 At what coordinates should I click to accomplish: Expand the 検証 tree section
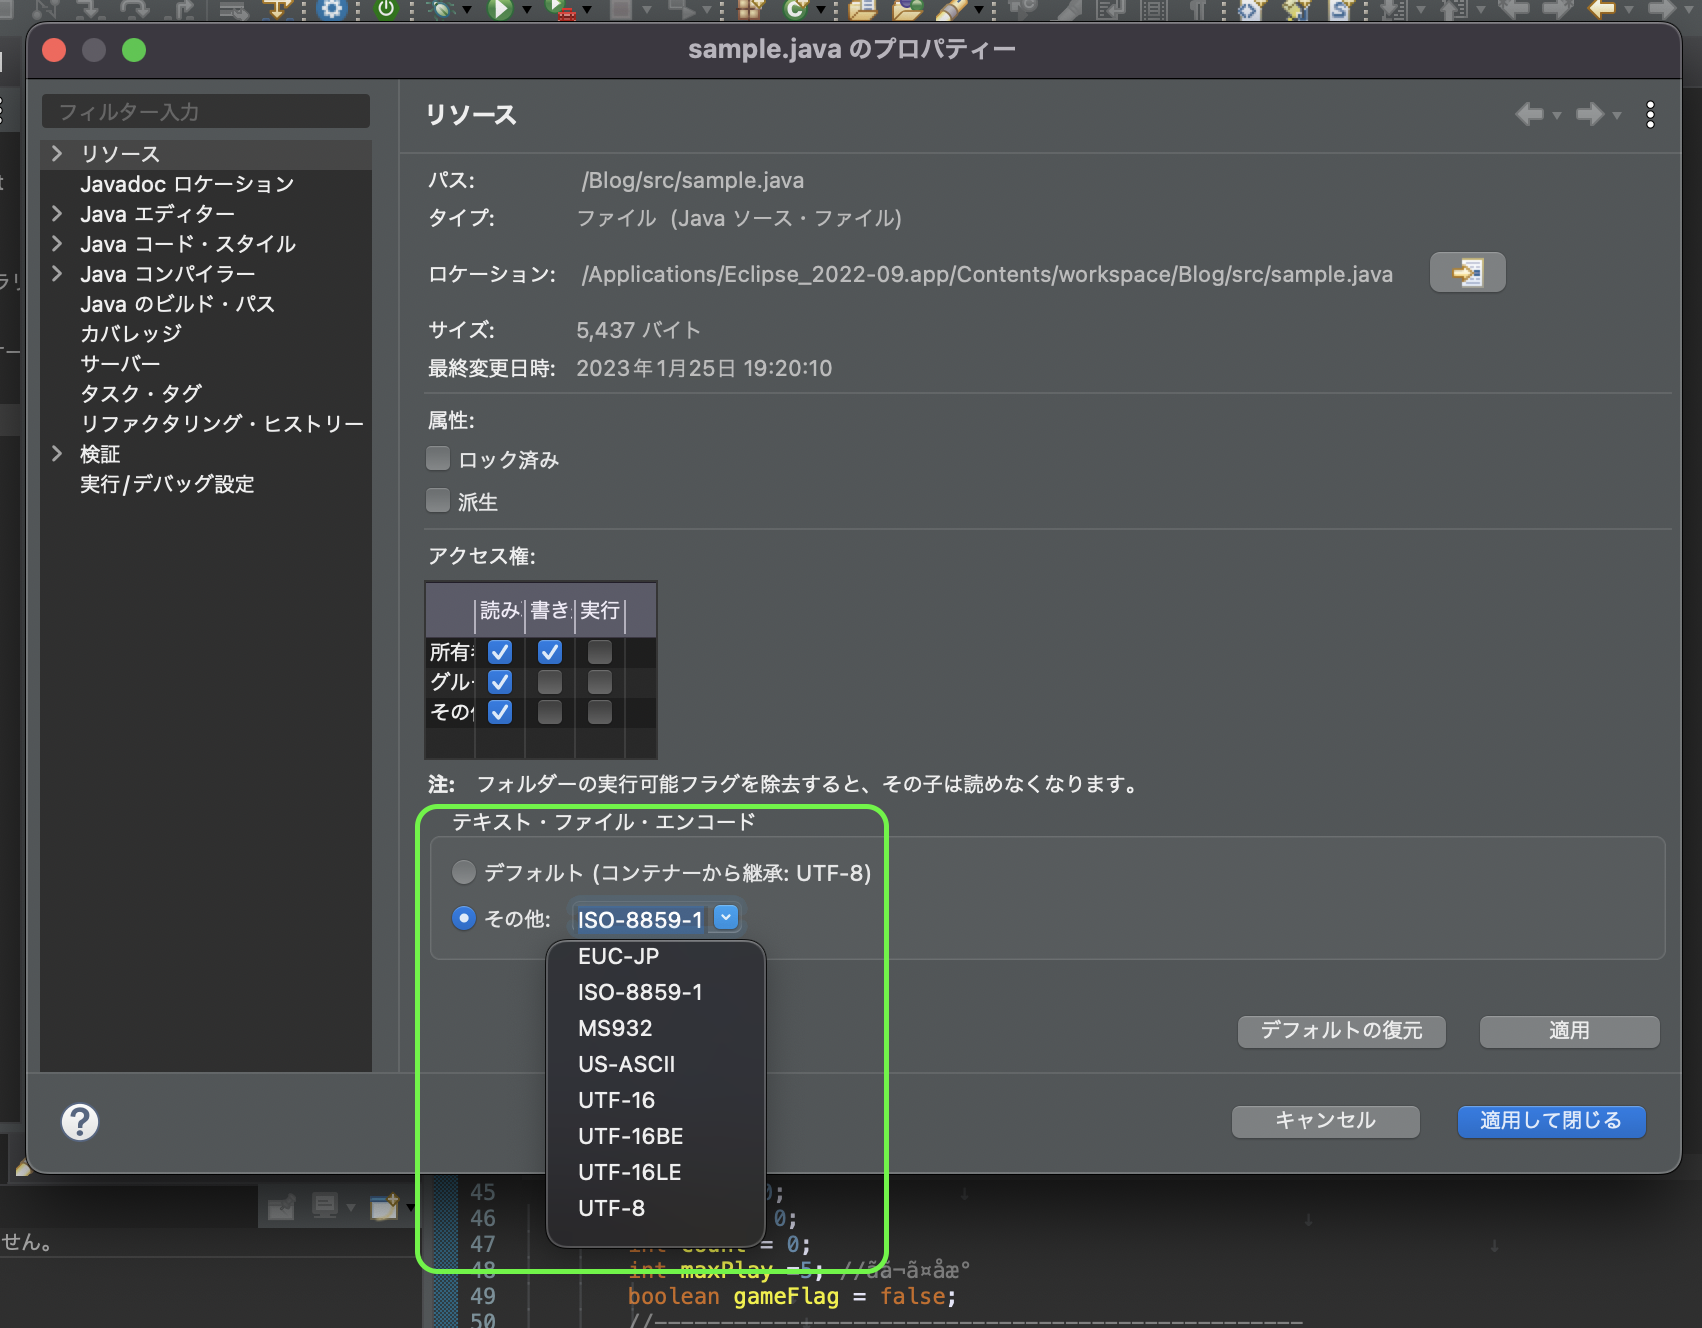tap(58, 453)
